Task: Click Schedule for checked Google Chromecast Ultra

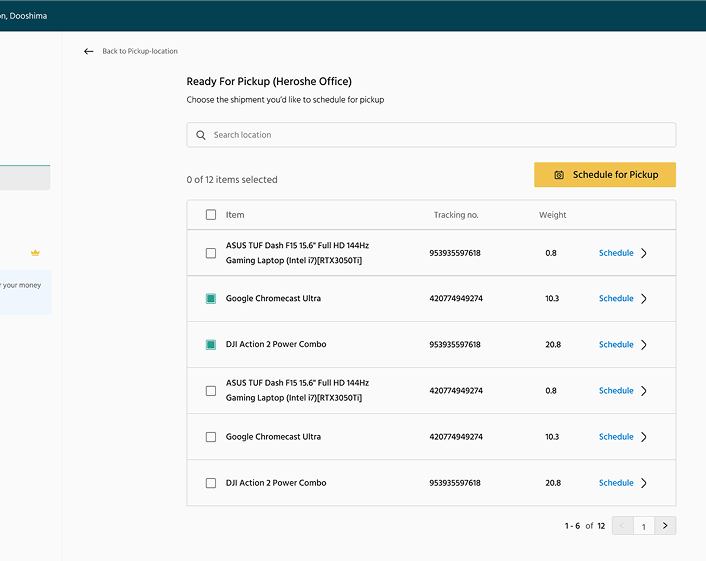Action: (616, 299)
